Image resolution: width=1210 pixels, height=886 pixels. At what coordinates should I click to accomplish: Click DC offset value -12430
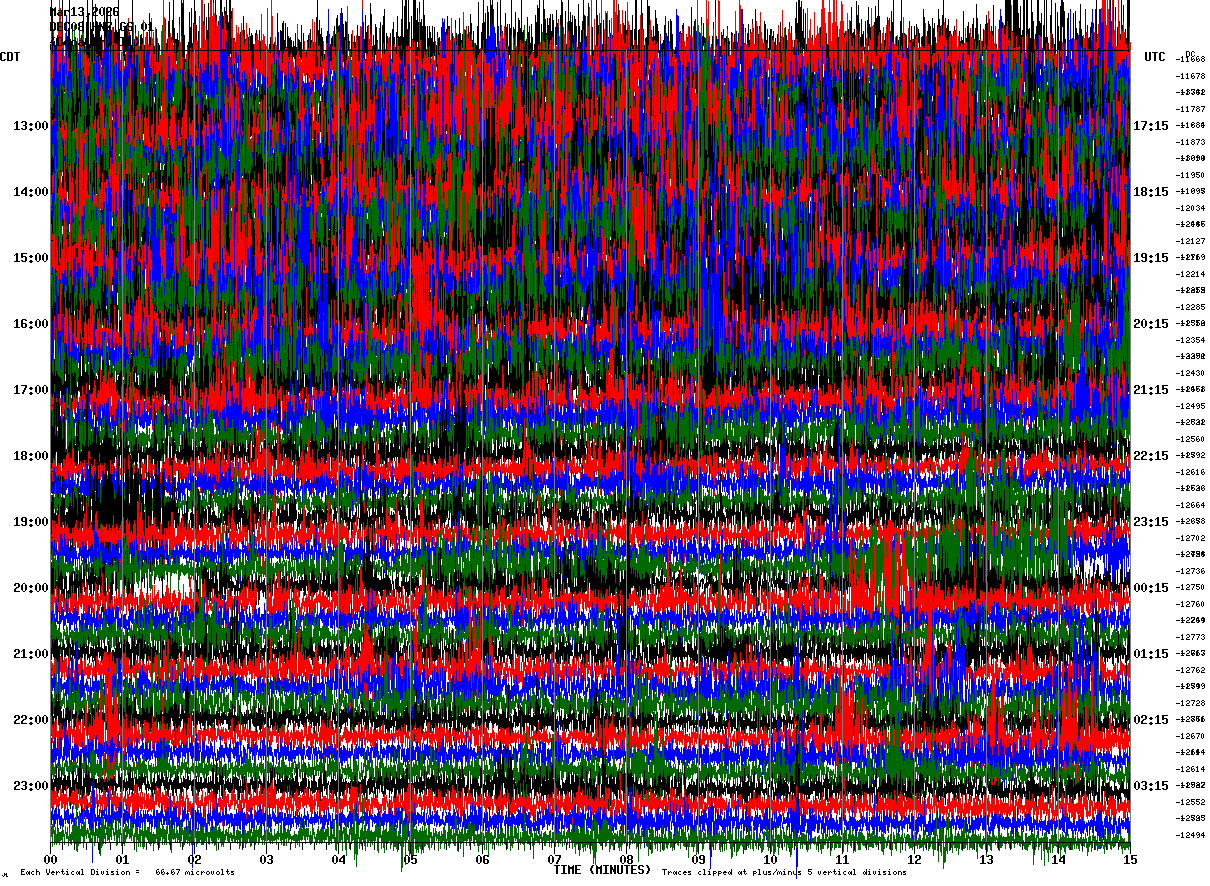[1190, 373]
